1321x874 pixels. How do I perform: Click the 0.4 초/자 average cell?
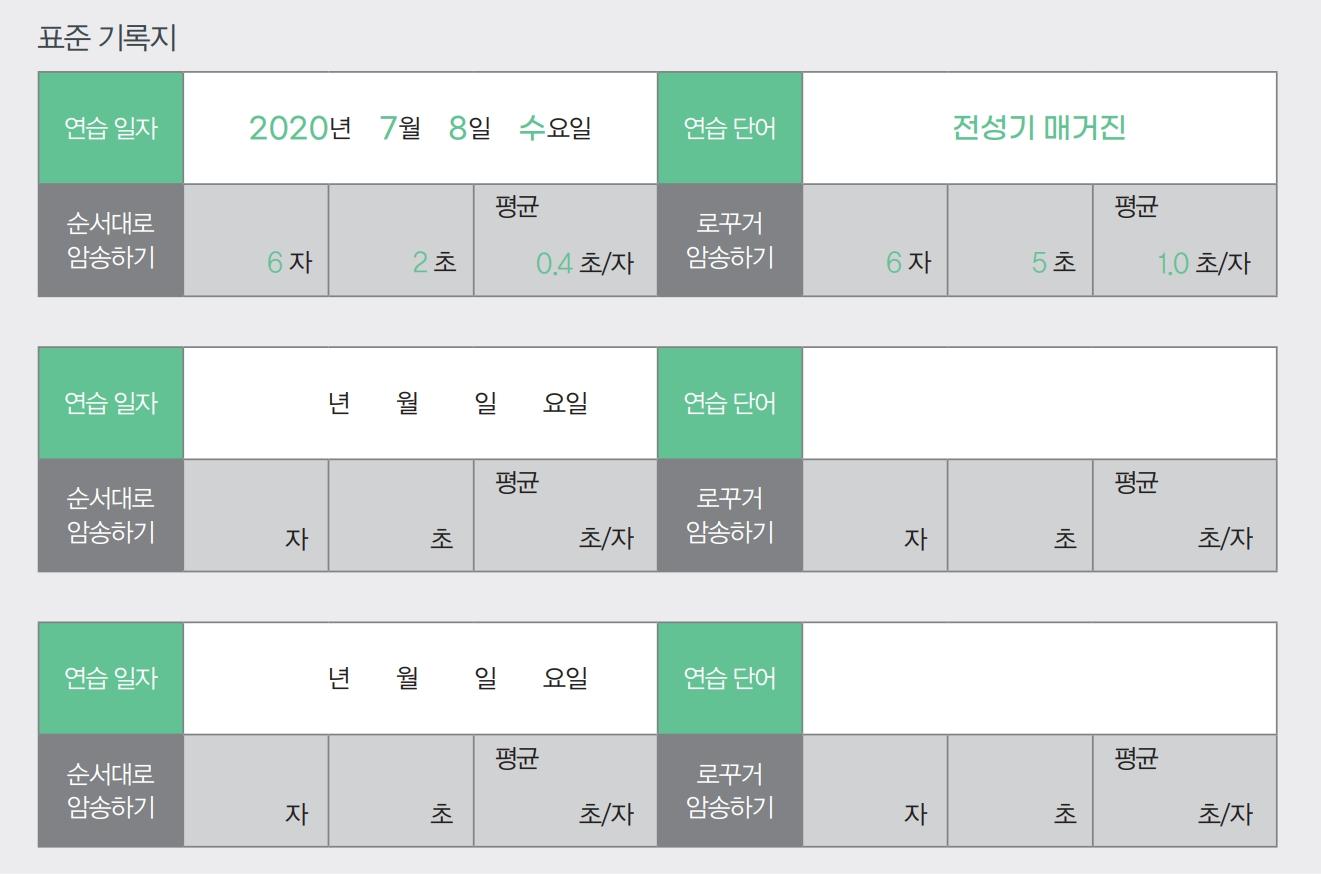[x=565, y=241]
